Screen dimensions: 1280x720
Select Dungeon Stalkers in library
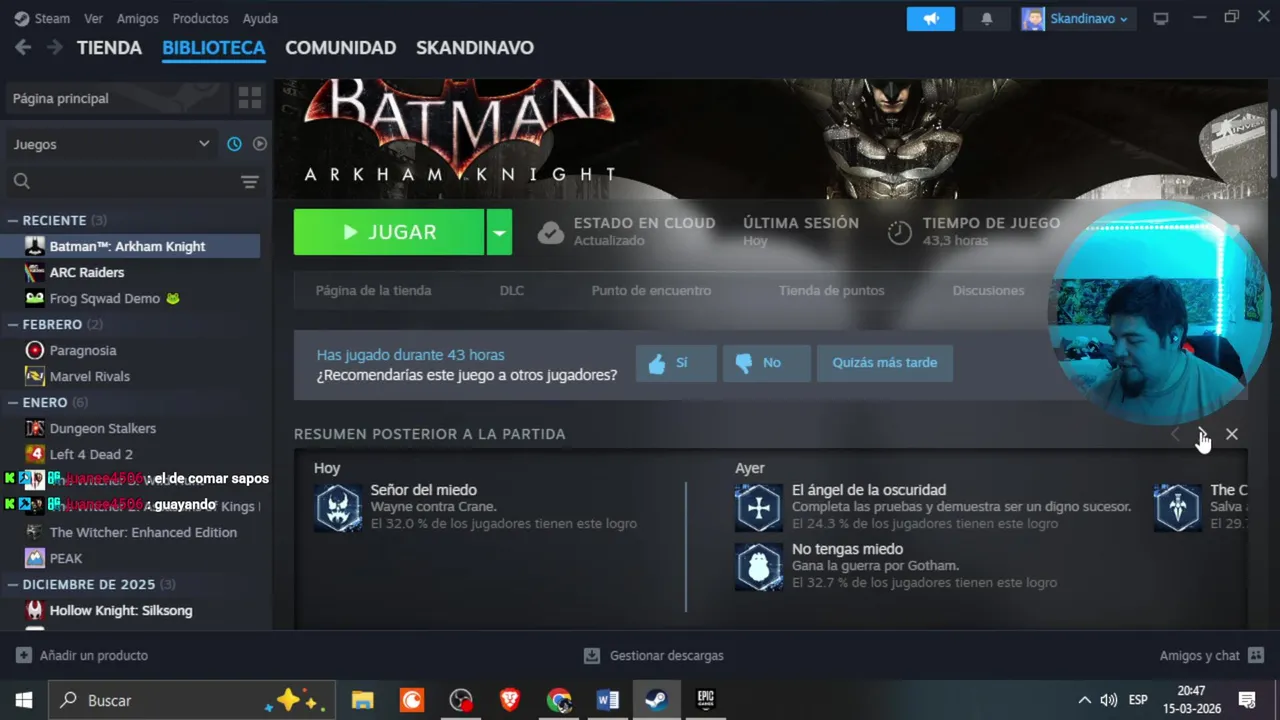click(132, 428)
